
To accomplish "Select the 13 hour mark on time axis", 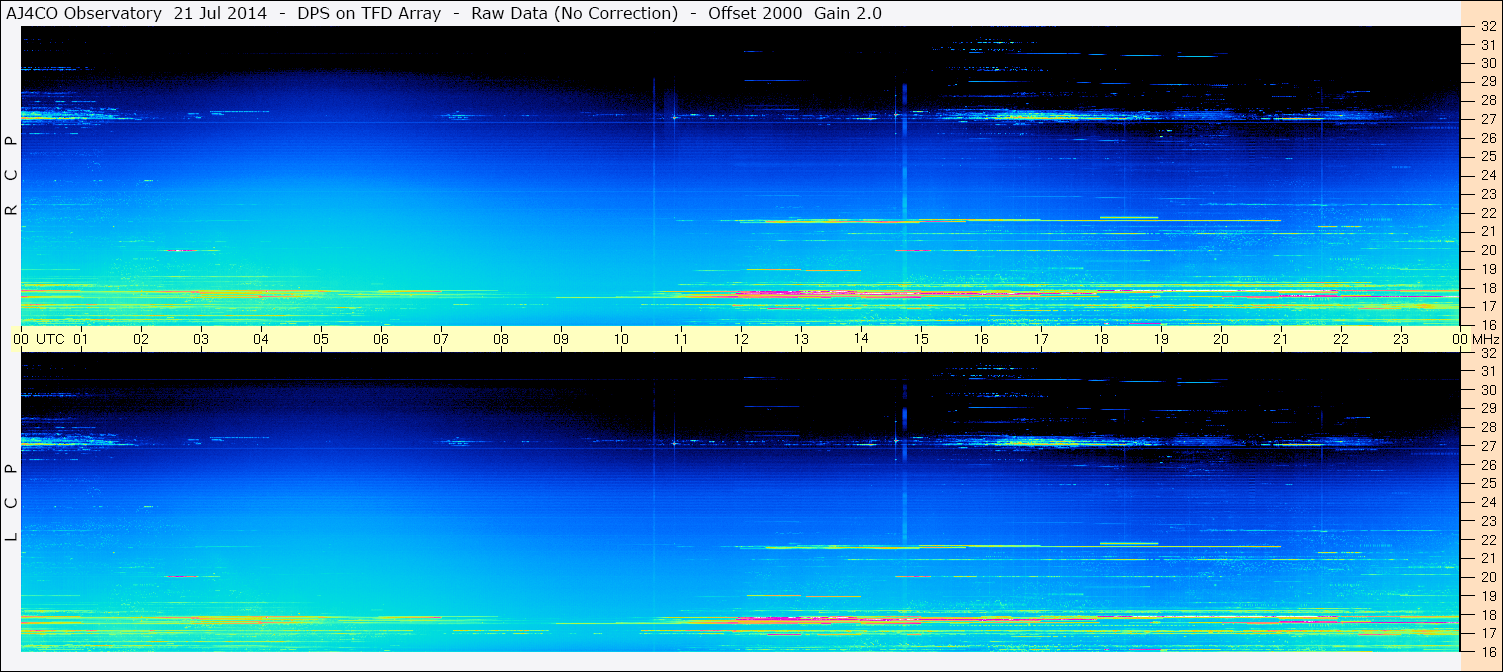I will [801, 339].
